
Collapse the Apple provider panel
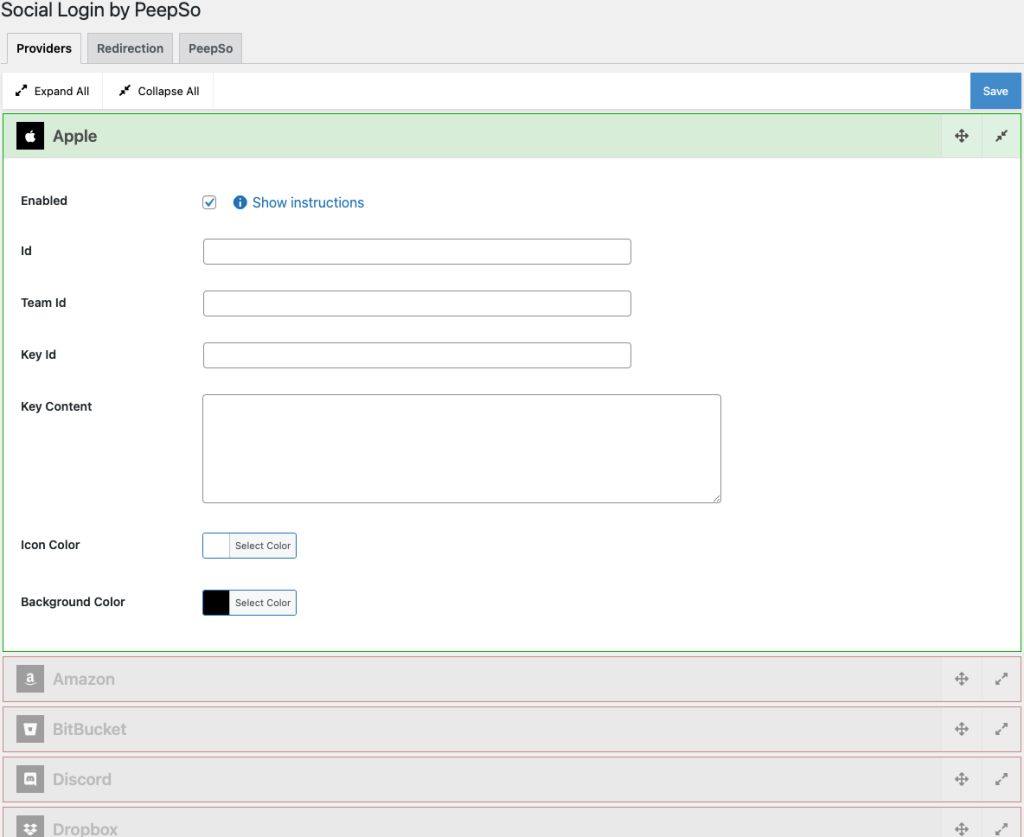1001,136
